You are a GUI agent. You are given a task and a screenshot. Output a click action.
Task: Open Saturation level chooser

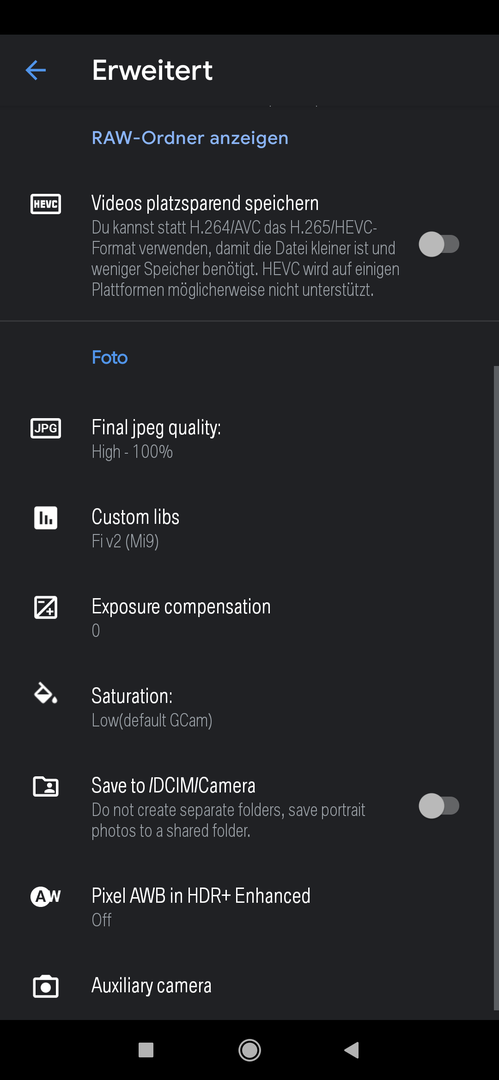(250, 707)
